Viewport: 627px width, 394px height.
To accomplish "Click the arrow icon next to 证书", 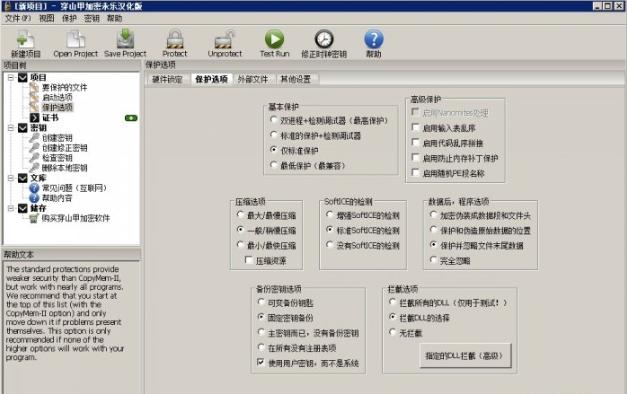I will click(x=34, y=118).
